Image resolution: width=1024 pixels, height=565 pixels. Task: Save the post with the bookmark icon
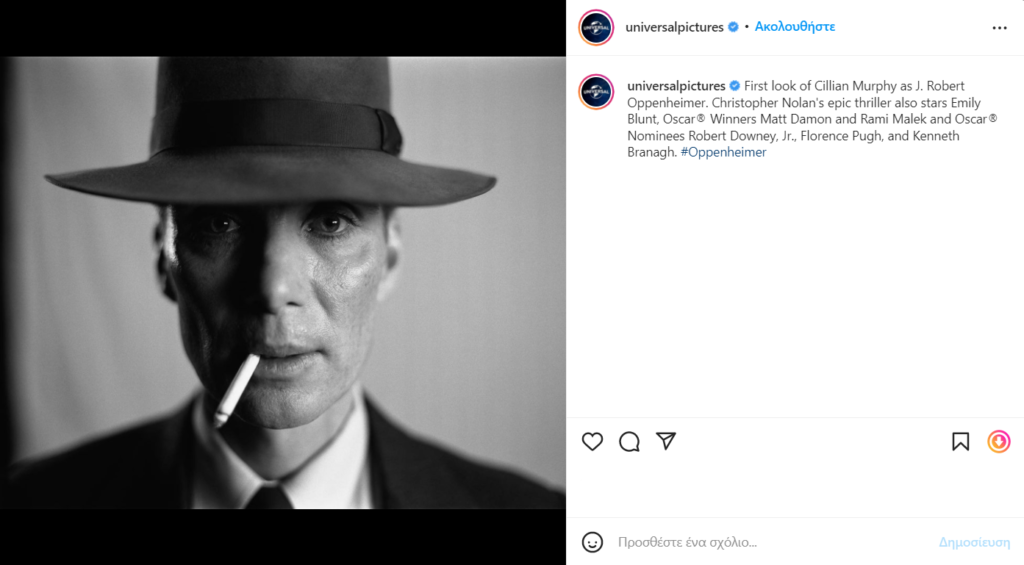(x=960, y=441)
